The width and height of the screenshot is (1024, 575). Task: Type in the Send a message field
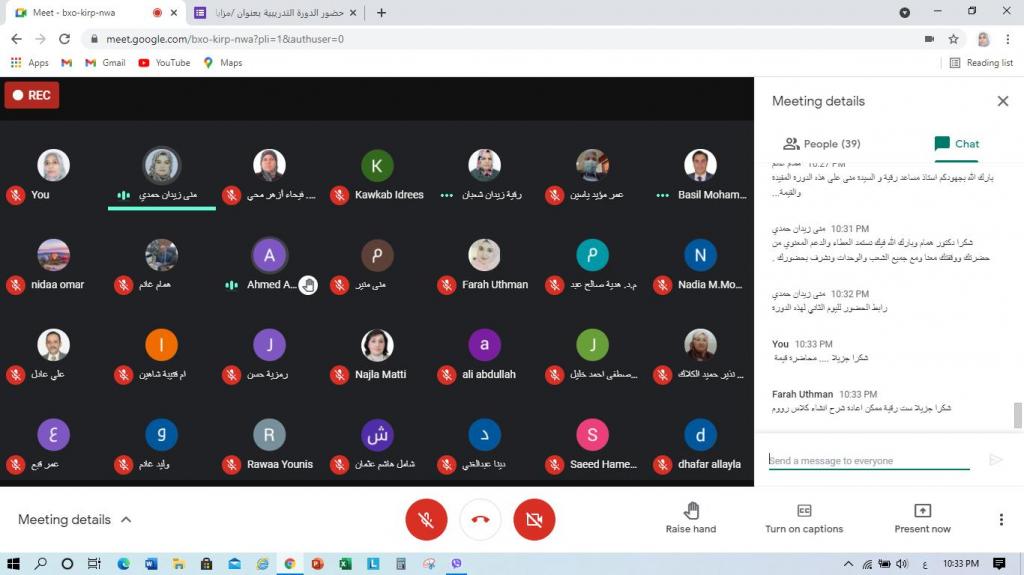pyautogui.click(x=868, y=460)
